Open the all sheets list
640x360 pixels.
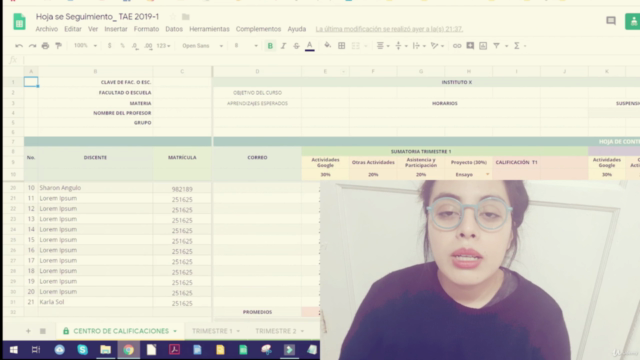42,331
